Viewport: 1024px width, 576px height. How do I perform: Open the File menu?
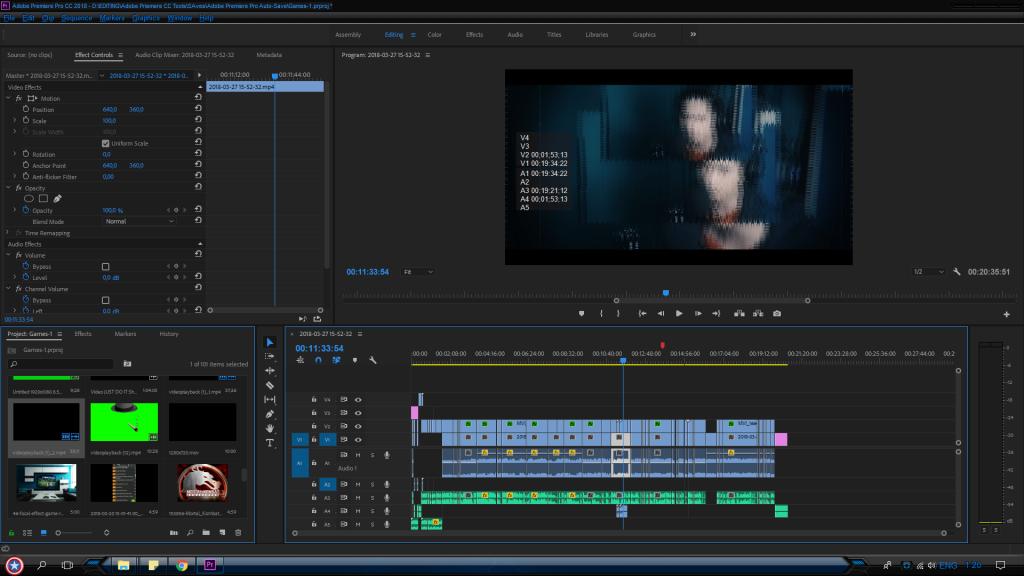click(9, 18)
